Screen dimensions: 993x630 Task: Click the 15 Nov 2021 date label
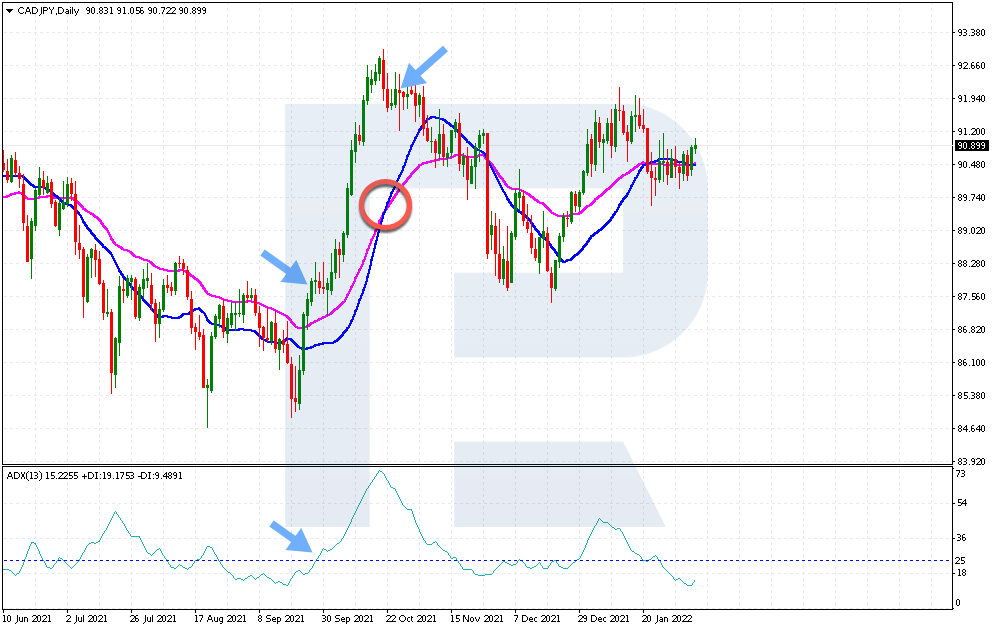coord(476,619)
